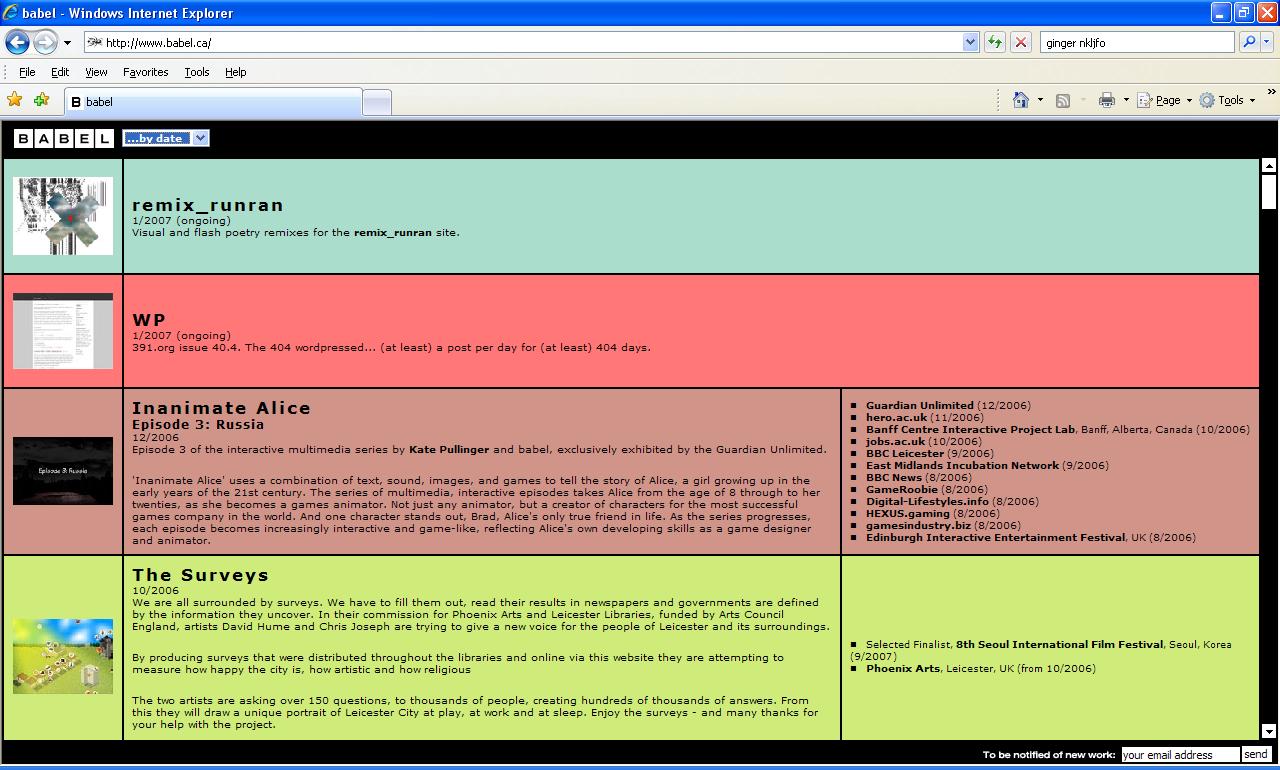Open the search provider options dropdown
The image size is (1280, 770).
click(x=1267, y=42)
